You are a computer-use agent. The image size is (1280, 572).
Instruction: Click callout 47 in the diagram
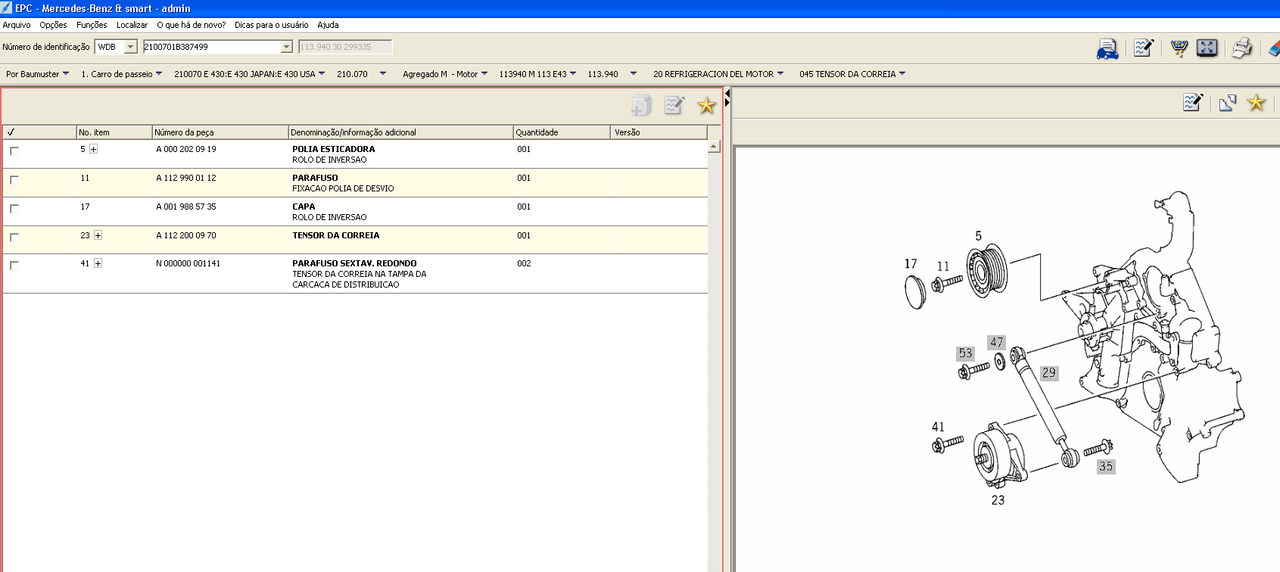coord(996,342)
